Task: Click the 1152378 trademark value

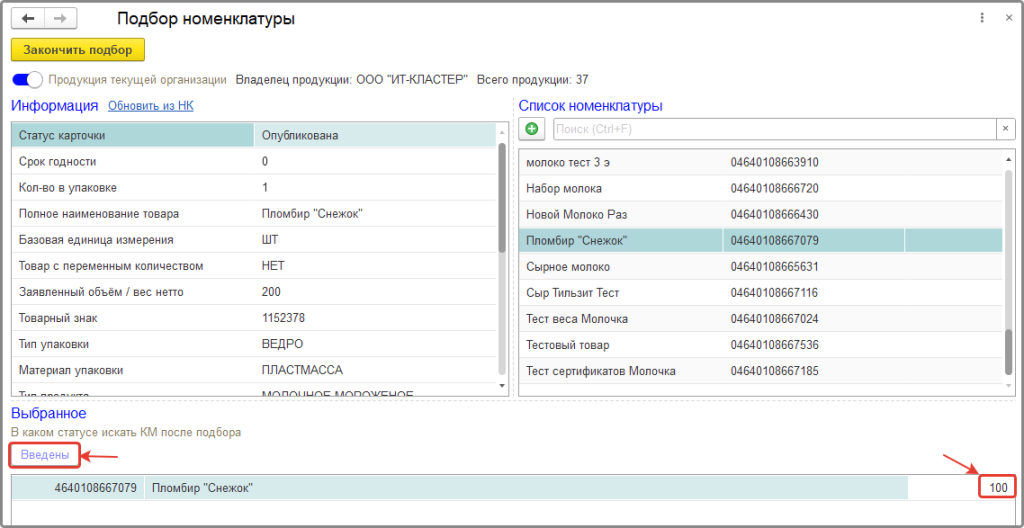Action: [x=283, y=318]
